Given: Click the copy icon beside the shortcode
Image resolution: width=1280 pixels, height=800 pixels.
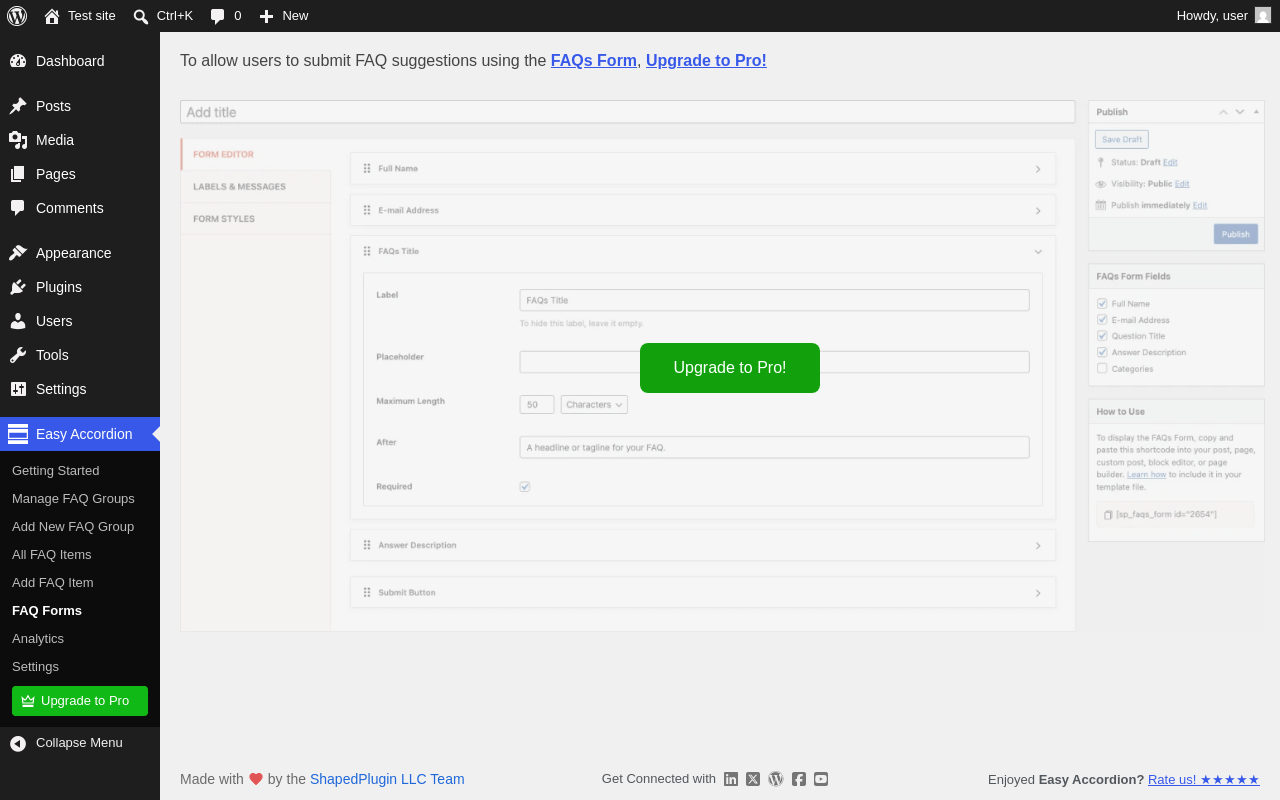Looking at the screenshot, I should 1108,515.
